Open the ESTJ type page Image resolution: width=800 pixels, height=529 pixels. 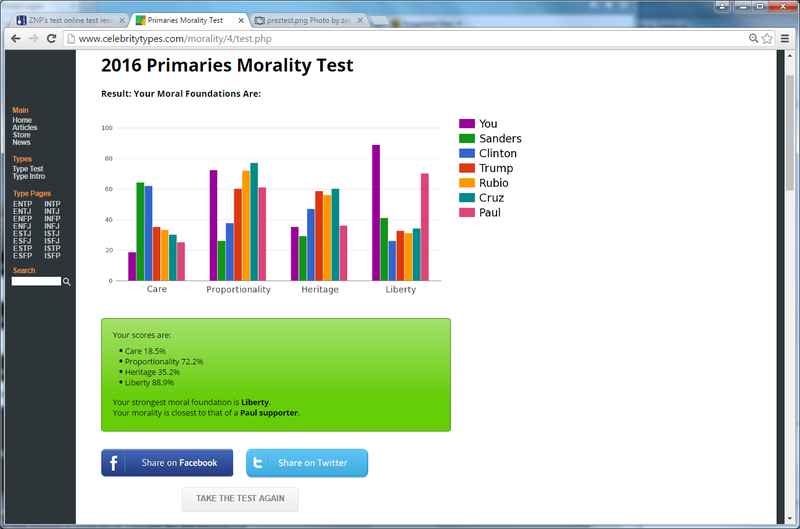pos(22,234)
